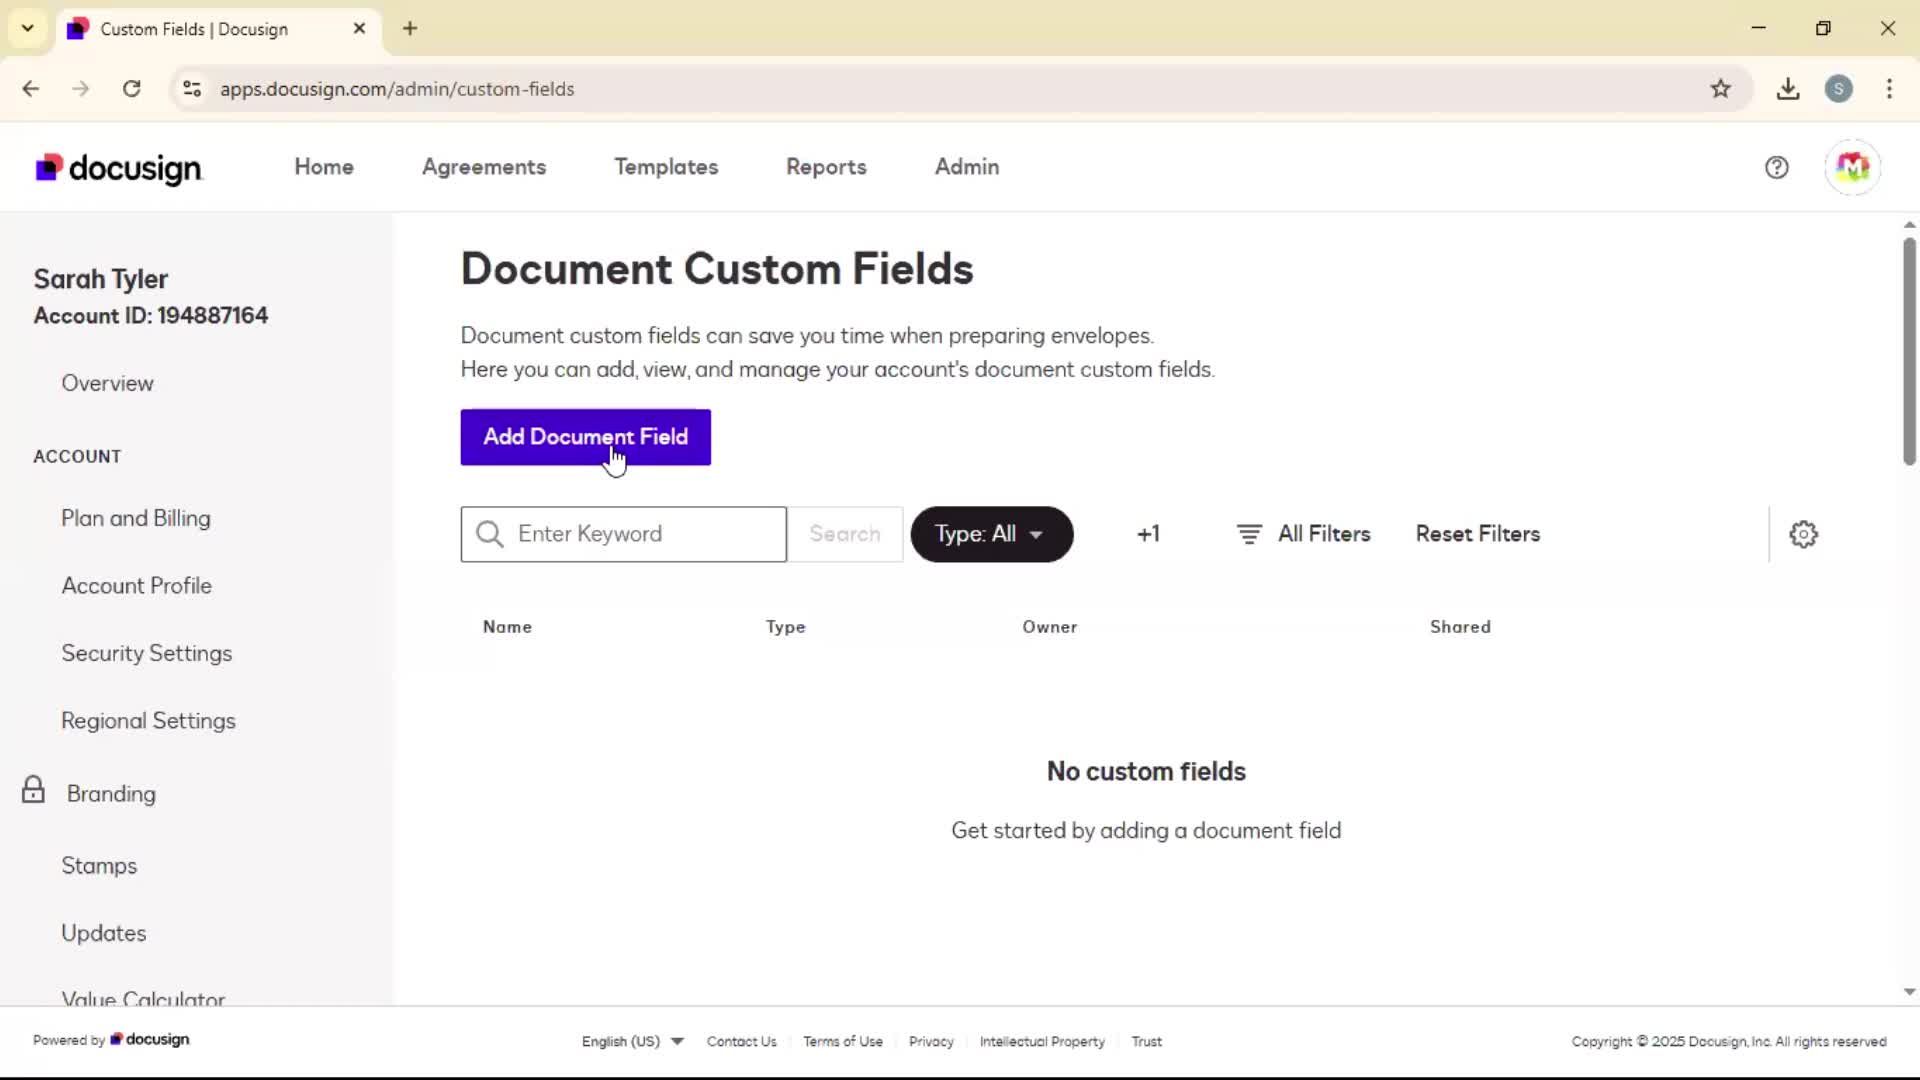Screen dimensions: 1920x1080
Task: Open Privacy footer link
Action: point(931,1041)
